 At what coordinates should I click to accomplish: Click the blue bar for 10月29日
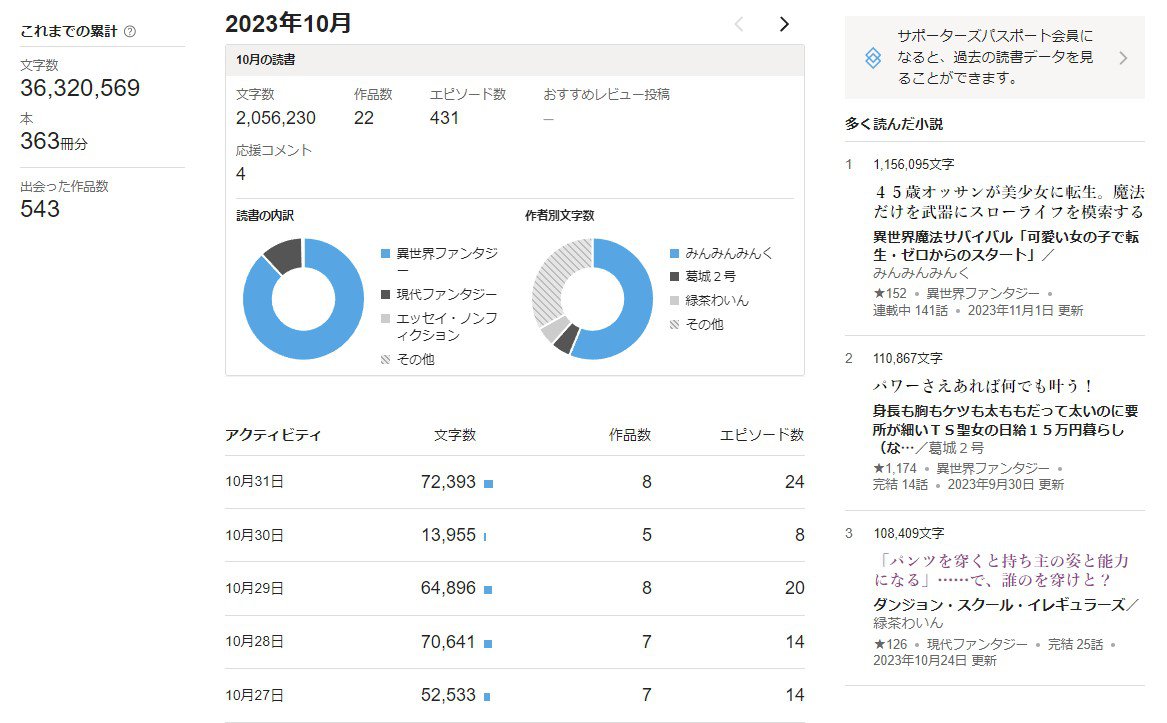click(x=488, y=589)
